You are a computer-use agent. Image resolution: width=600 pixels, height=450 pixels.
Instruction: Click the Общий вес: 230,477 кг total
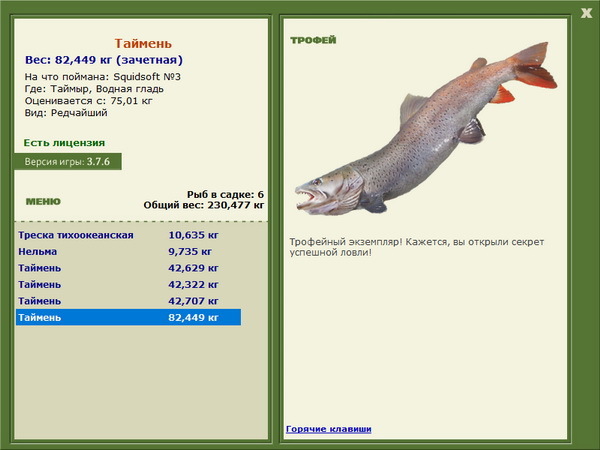click(204, 205)
